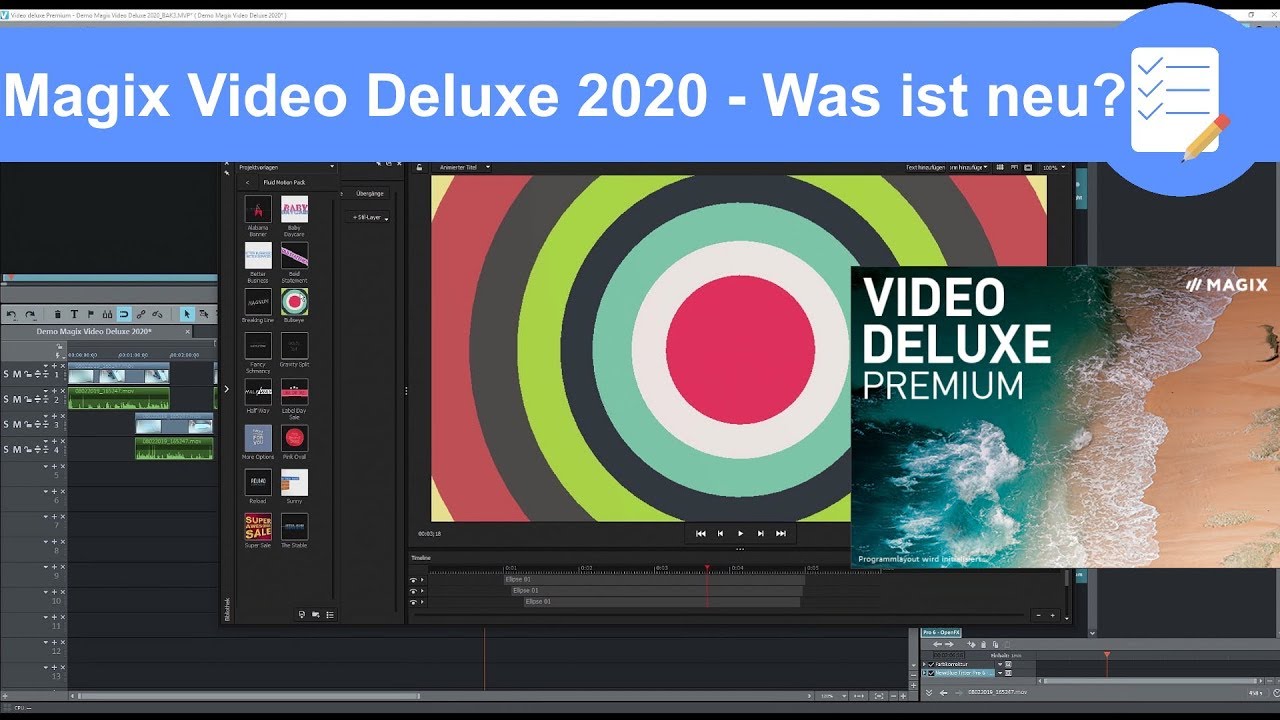This screenshot has height=720, width=1280.
Task: Redo the last undone edit
Action: pyautogui.click(x=30, y=314)
